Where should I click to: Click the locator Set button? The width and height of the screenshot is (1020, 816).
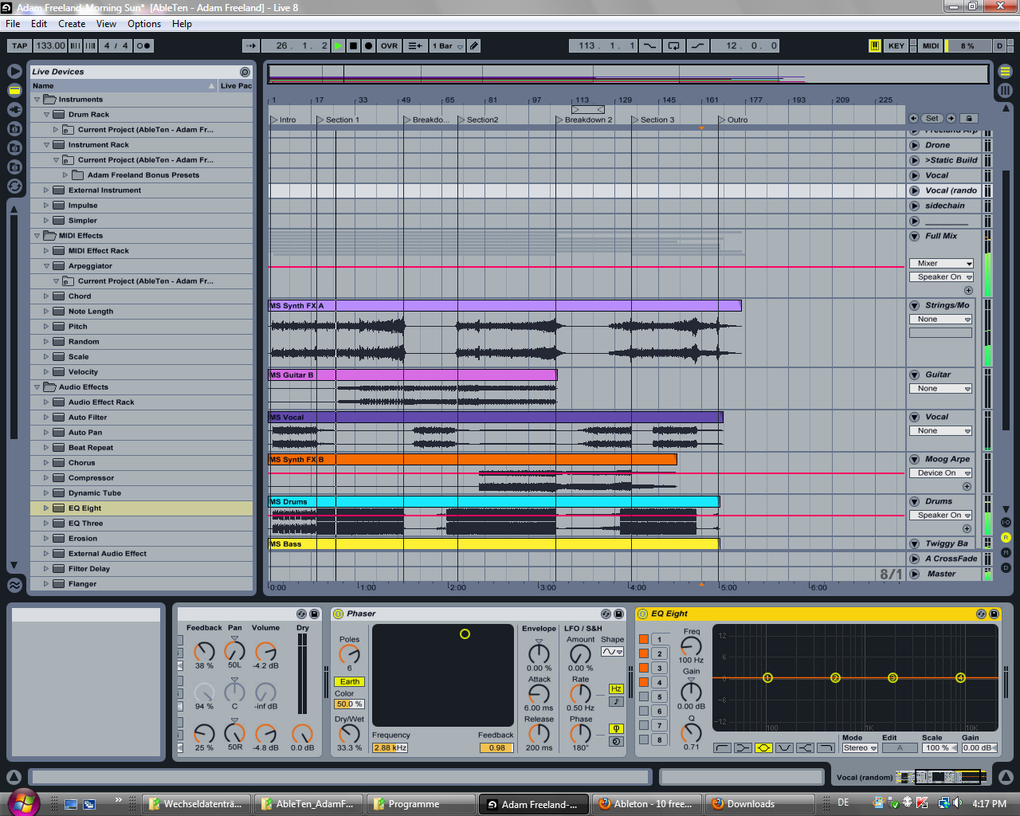coord(932,118)
